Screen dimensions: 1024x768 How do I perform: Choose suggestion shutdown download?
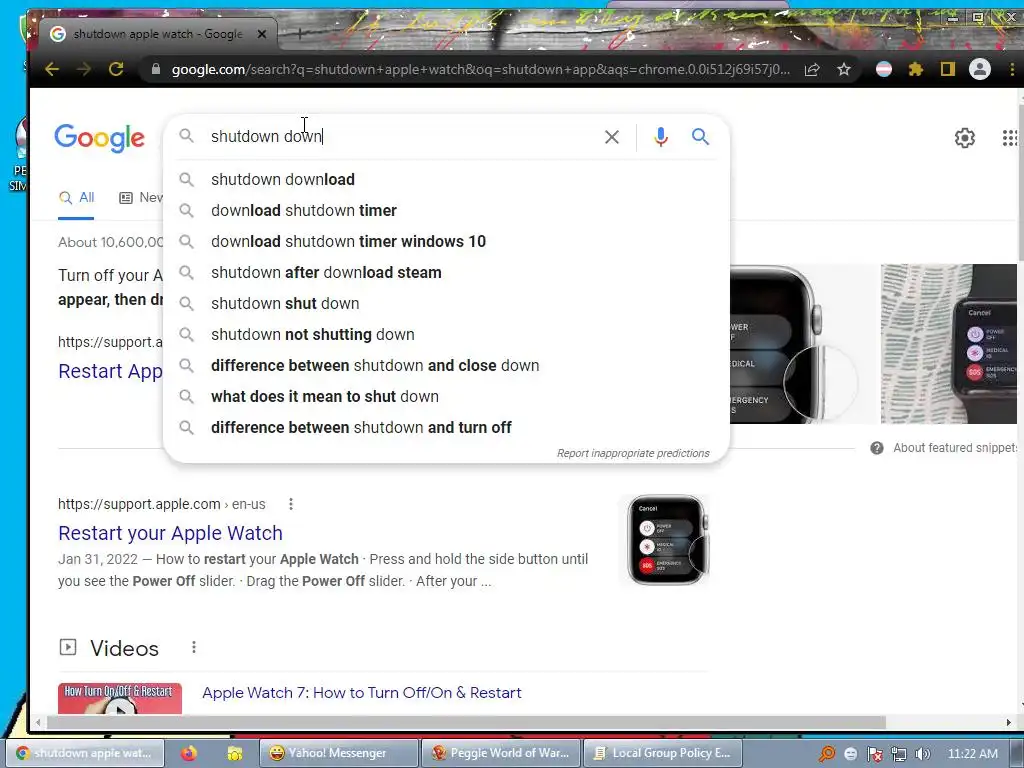pos(446,180)
